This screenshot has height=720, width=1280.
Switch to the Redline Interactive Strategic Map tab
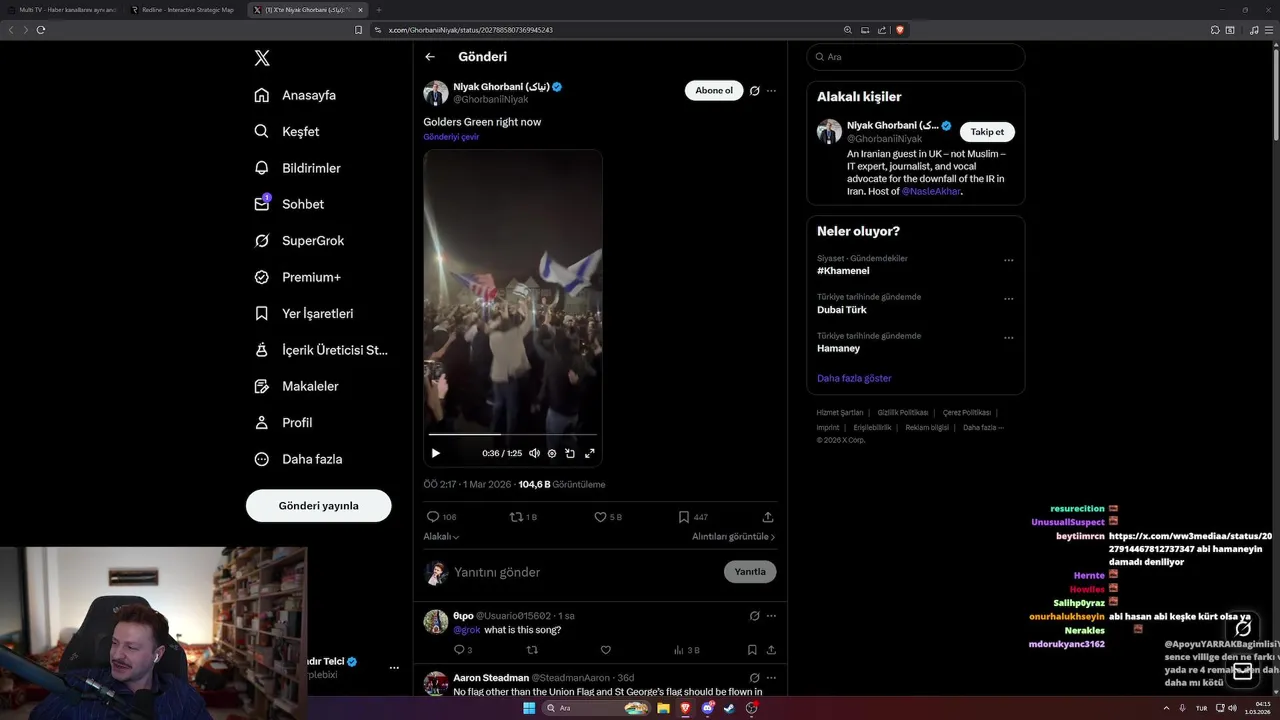coord(184,9)
